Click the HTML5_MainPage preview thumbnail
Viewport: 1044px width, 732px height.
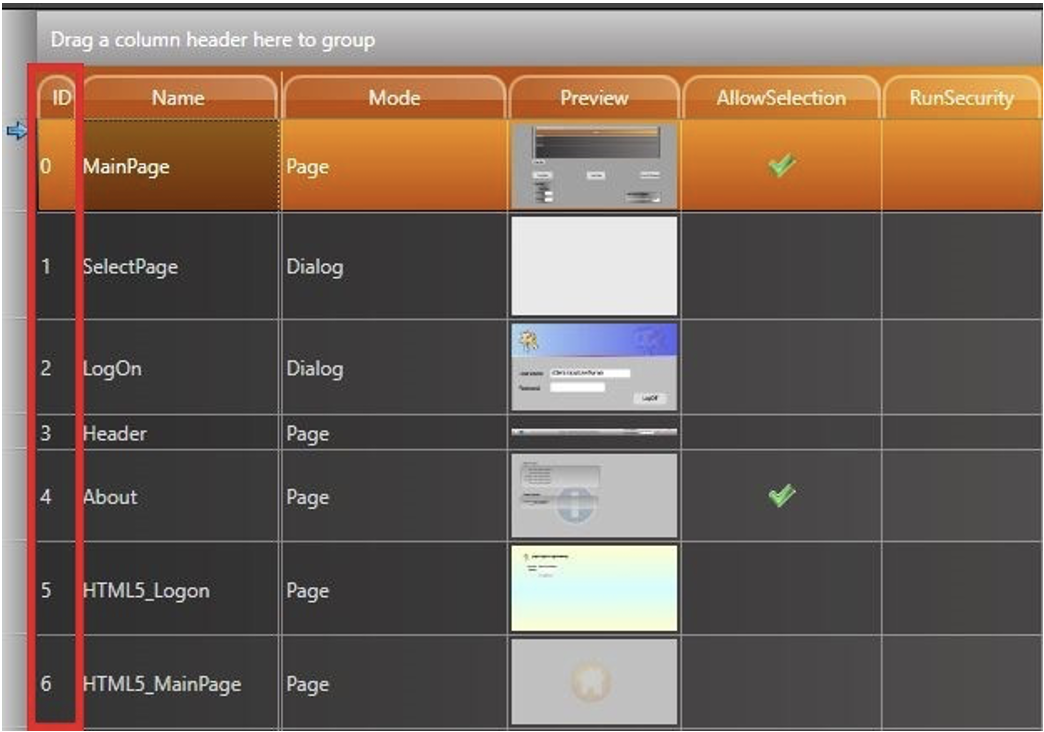594,683
